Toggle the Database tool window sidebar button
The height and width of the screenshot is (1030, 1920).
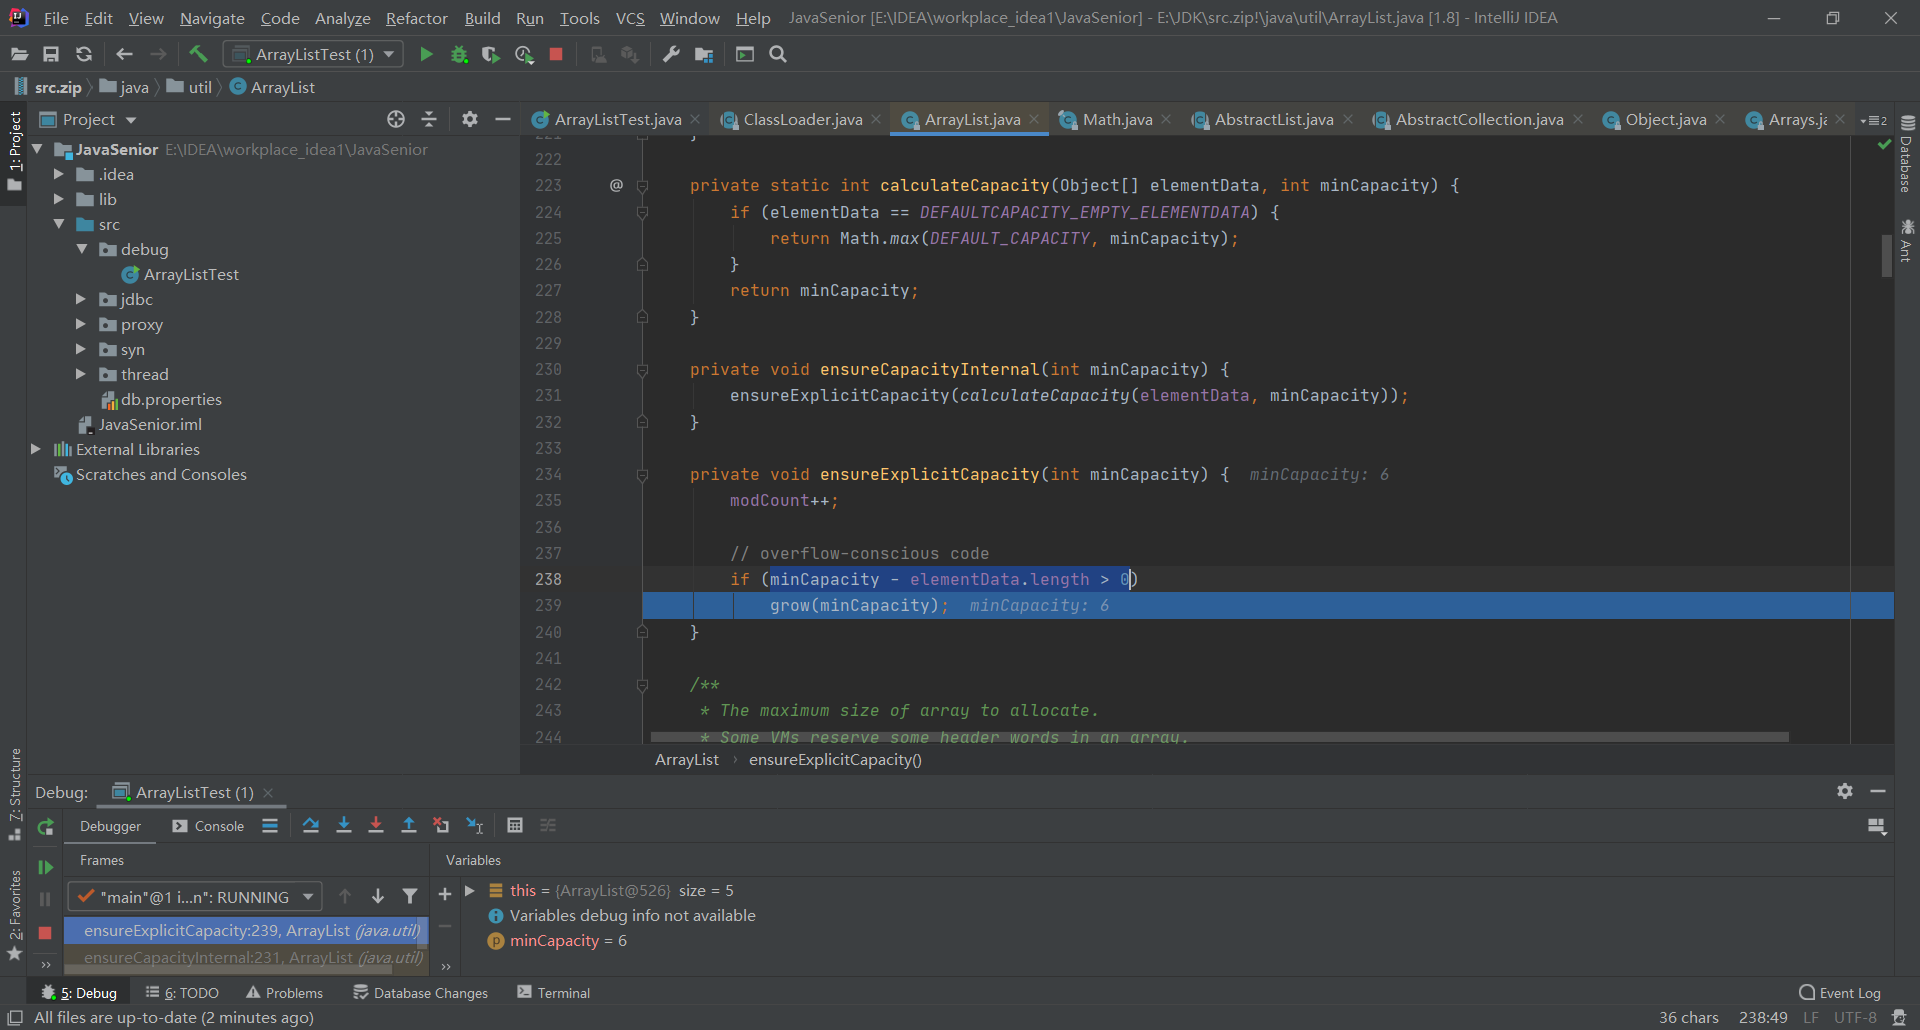1907,155
